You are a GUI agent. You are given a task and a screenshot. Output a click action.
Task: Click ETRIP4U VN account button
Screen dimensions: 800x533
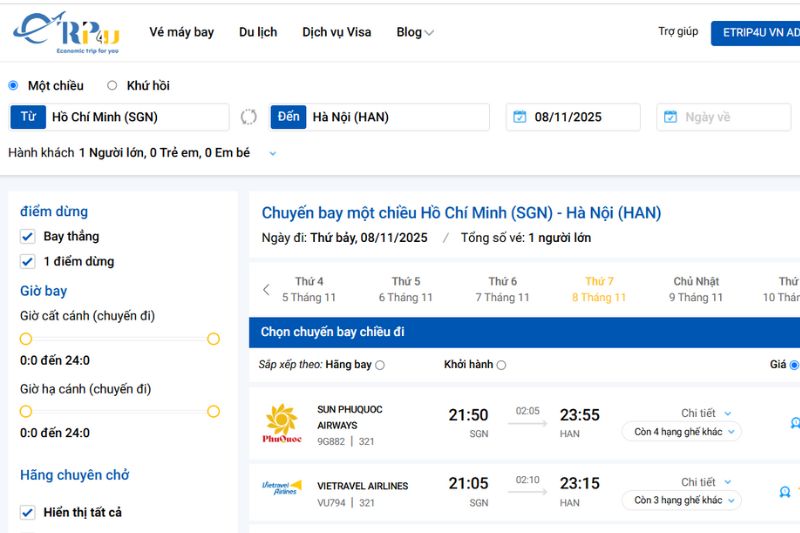pyautogui.click(x=756, y=33)
